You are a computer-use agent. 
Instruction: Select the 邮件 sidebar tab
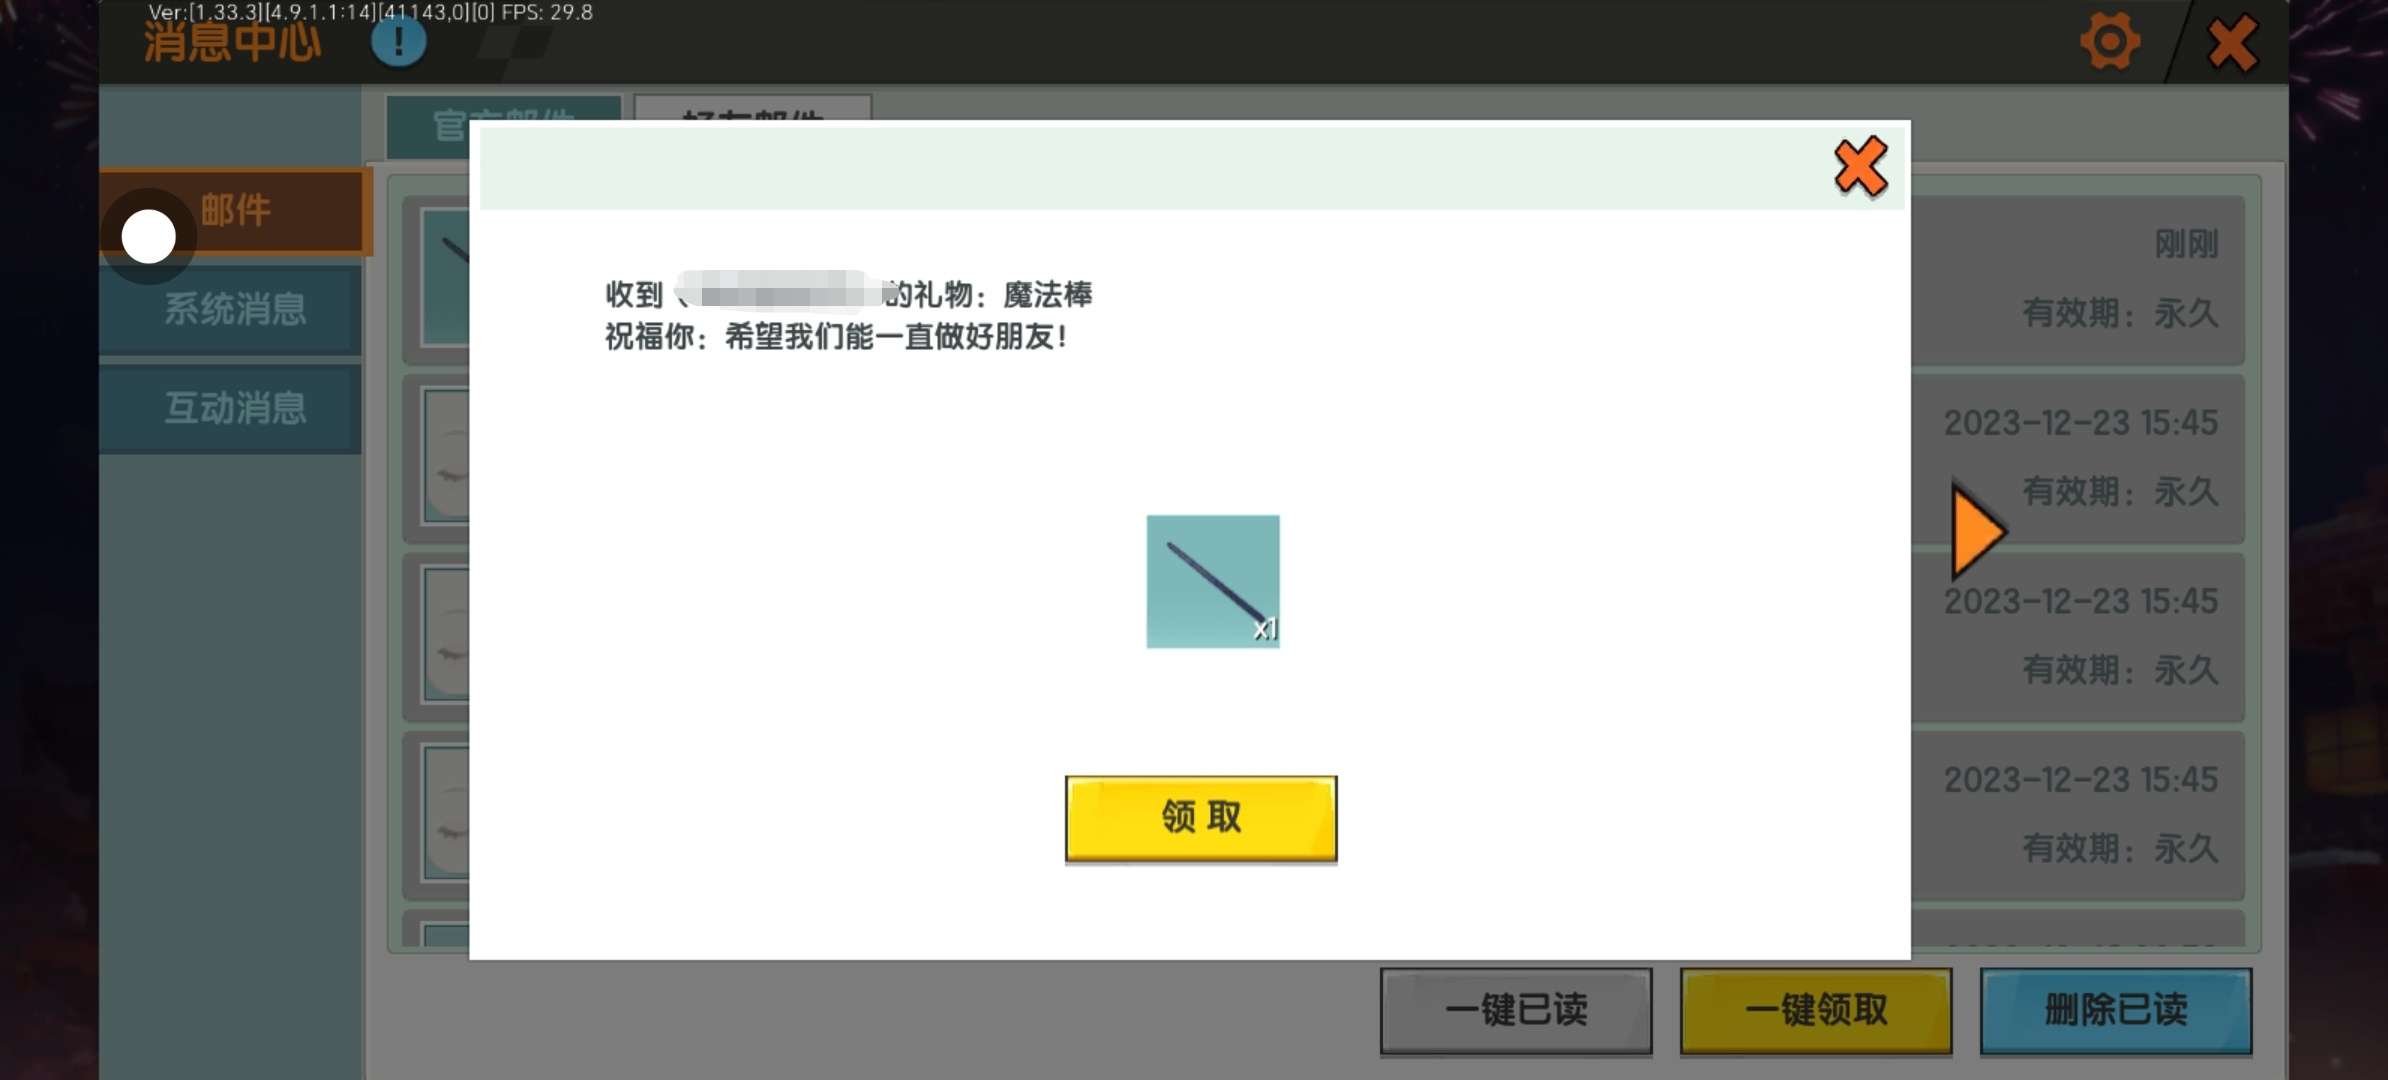pos(236,211)
